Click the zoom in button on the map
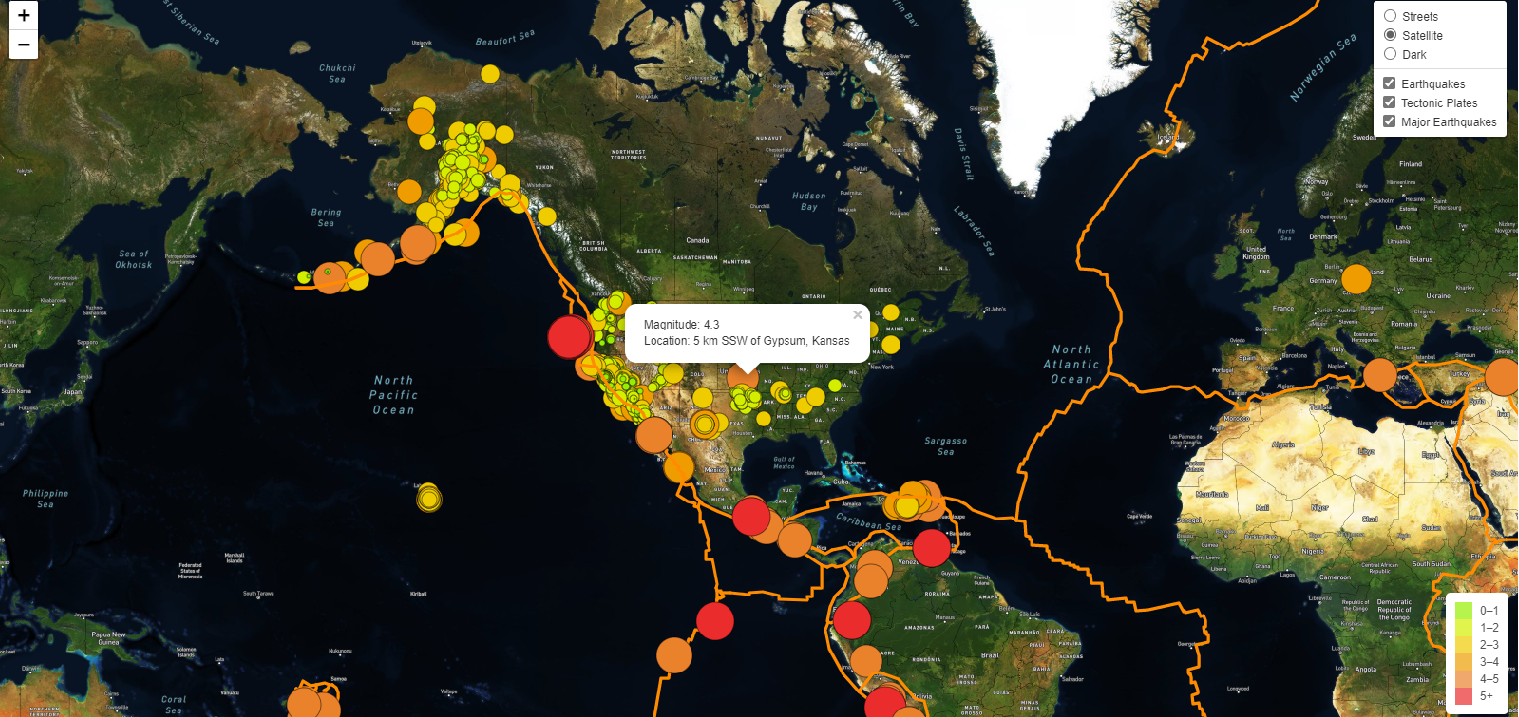 pos(23,17)
